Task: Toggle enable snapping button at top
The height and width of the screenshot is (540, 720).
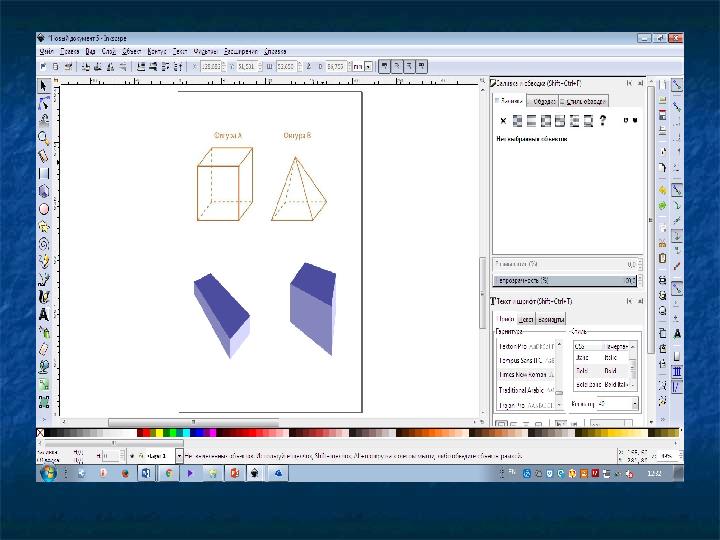Action: click(x=677, y=85)
